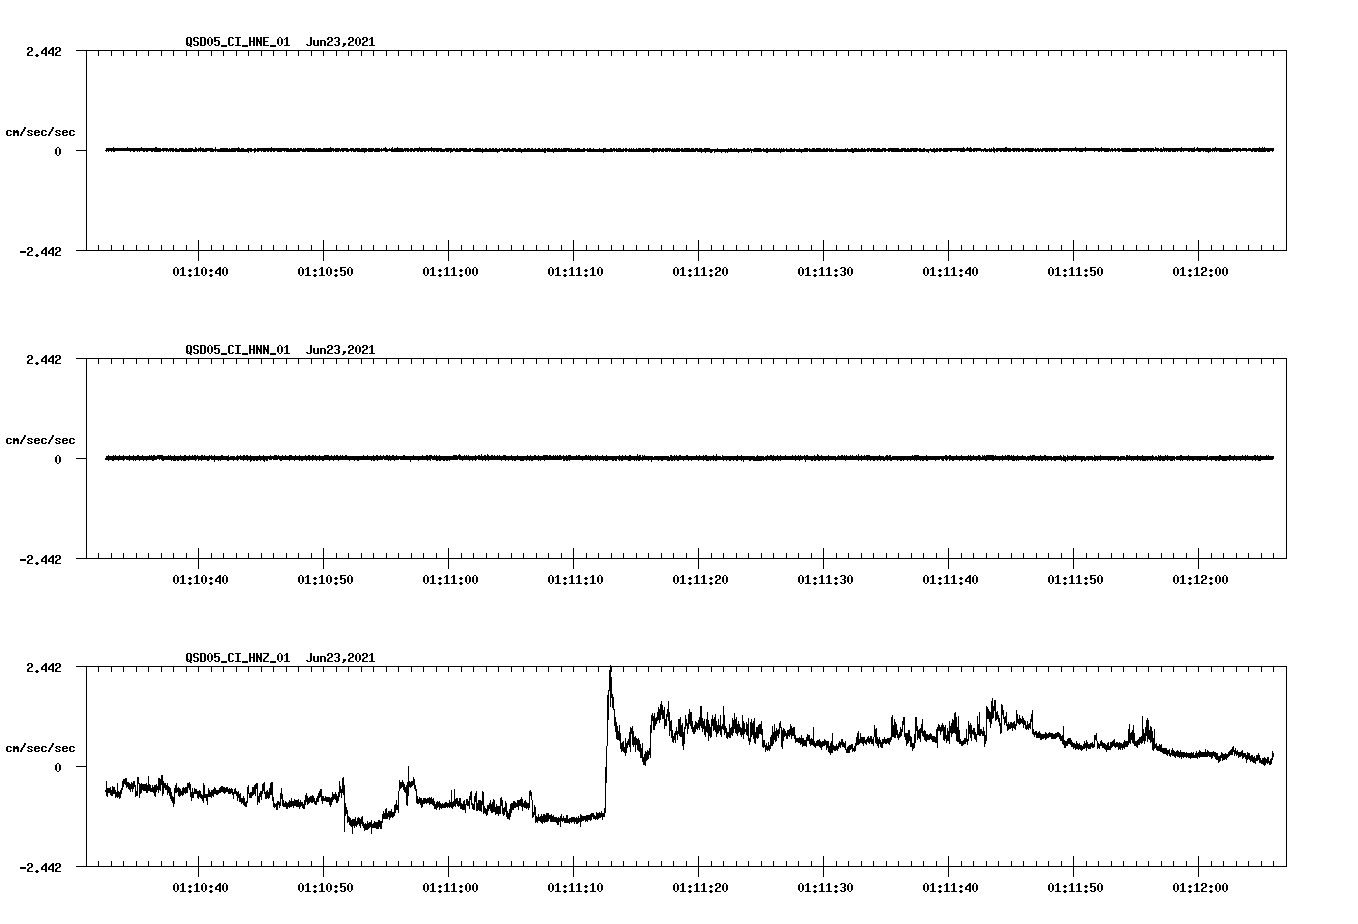Click the 01:11:50 time label under HNZ plot
1358x924 pixels.
[1075, 888]
